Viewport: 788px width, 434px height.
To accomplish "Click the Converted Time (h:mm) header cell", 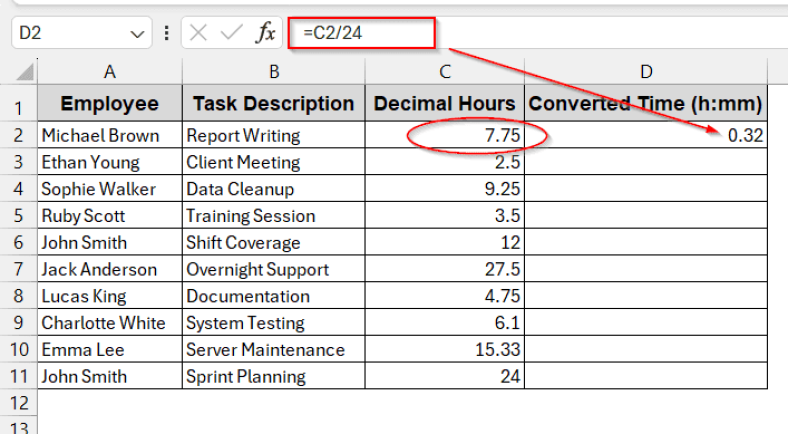I will point(646,103).
